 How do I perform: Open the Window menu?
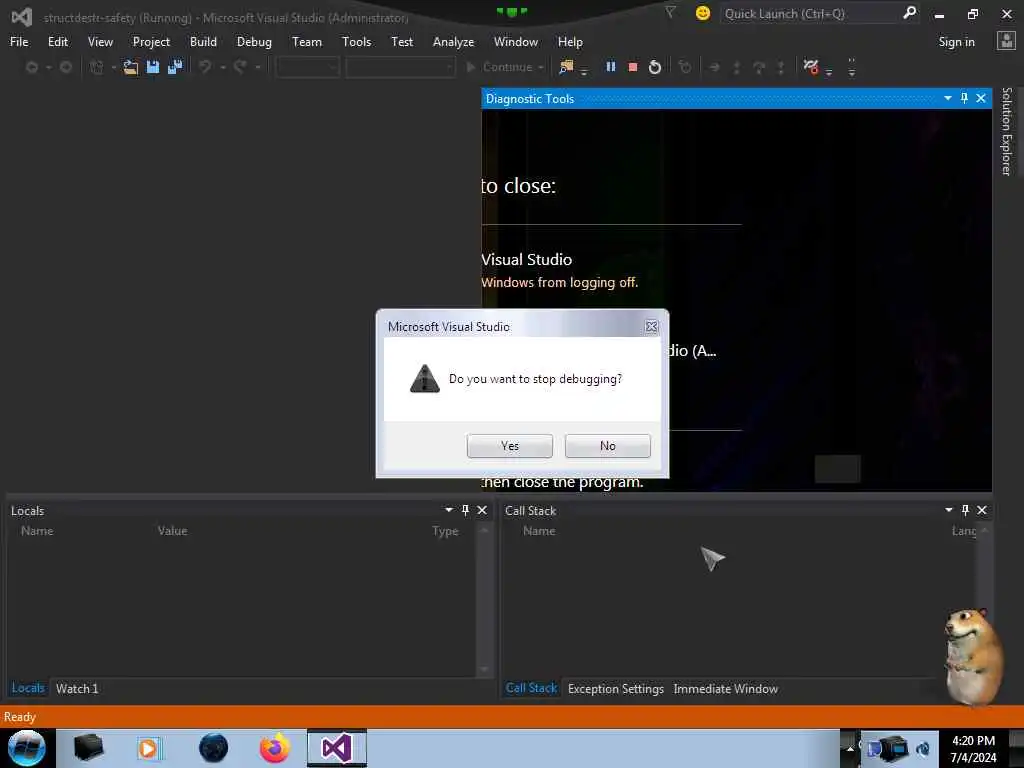(515, 42)
